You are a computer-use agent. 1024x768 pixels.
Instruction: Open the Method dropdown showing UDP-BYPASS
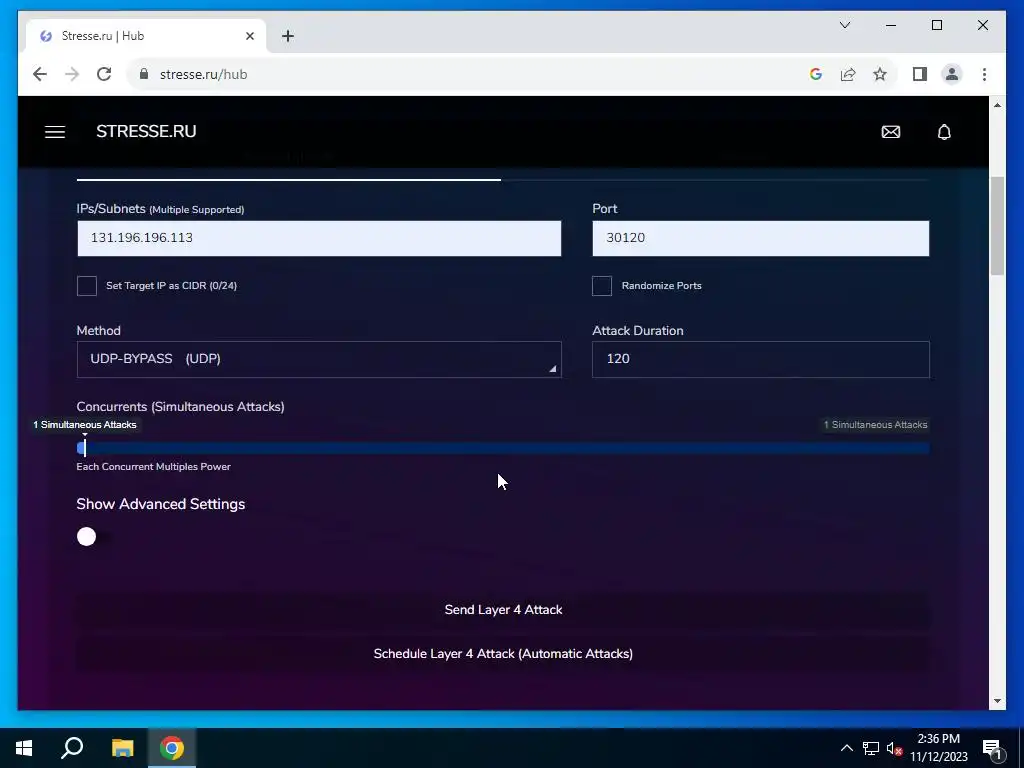[x=319, y=359]
